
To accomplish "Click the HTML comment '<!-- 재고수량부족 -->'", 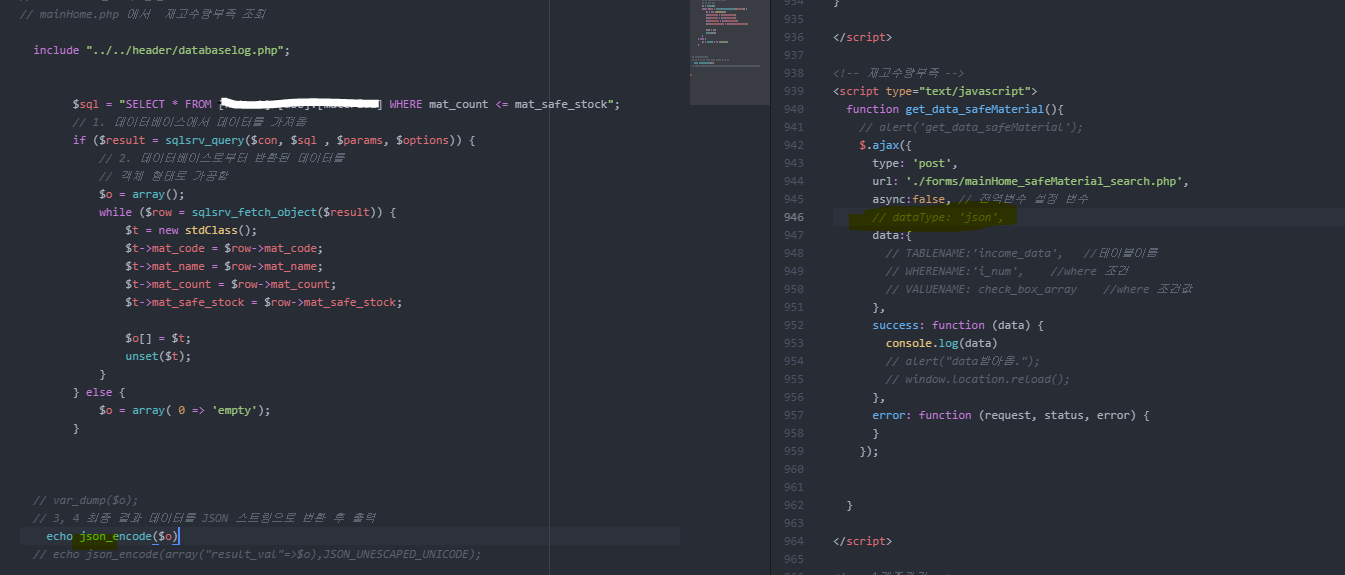I will 898,73.
